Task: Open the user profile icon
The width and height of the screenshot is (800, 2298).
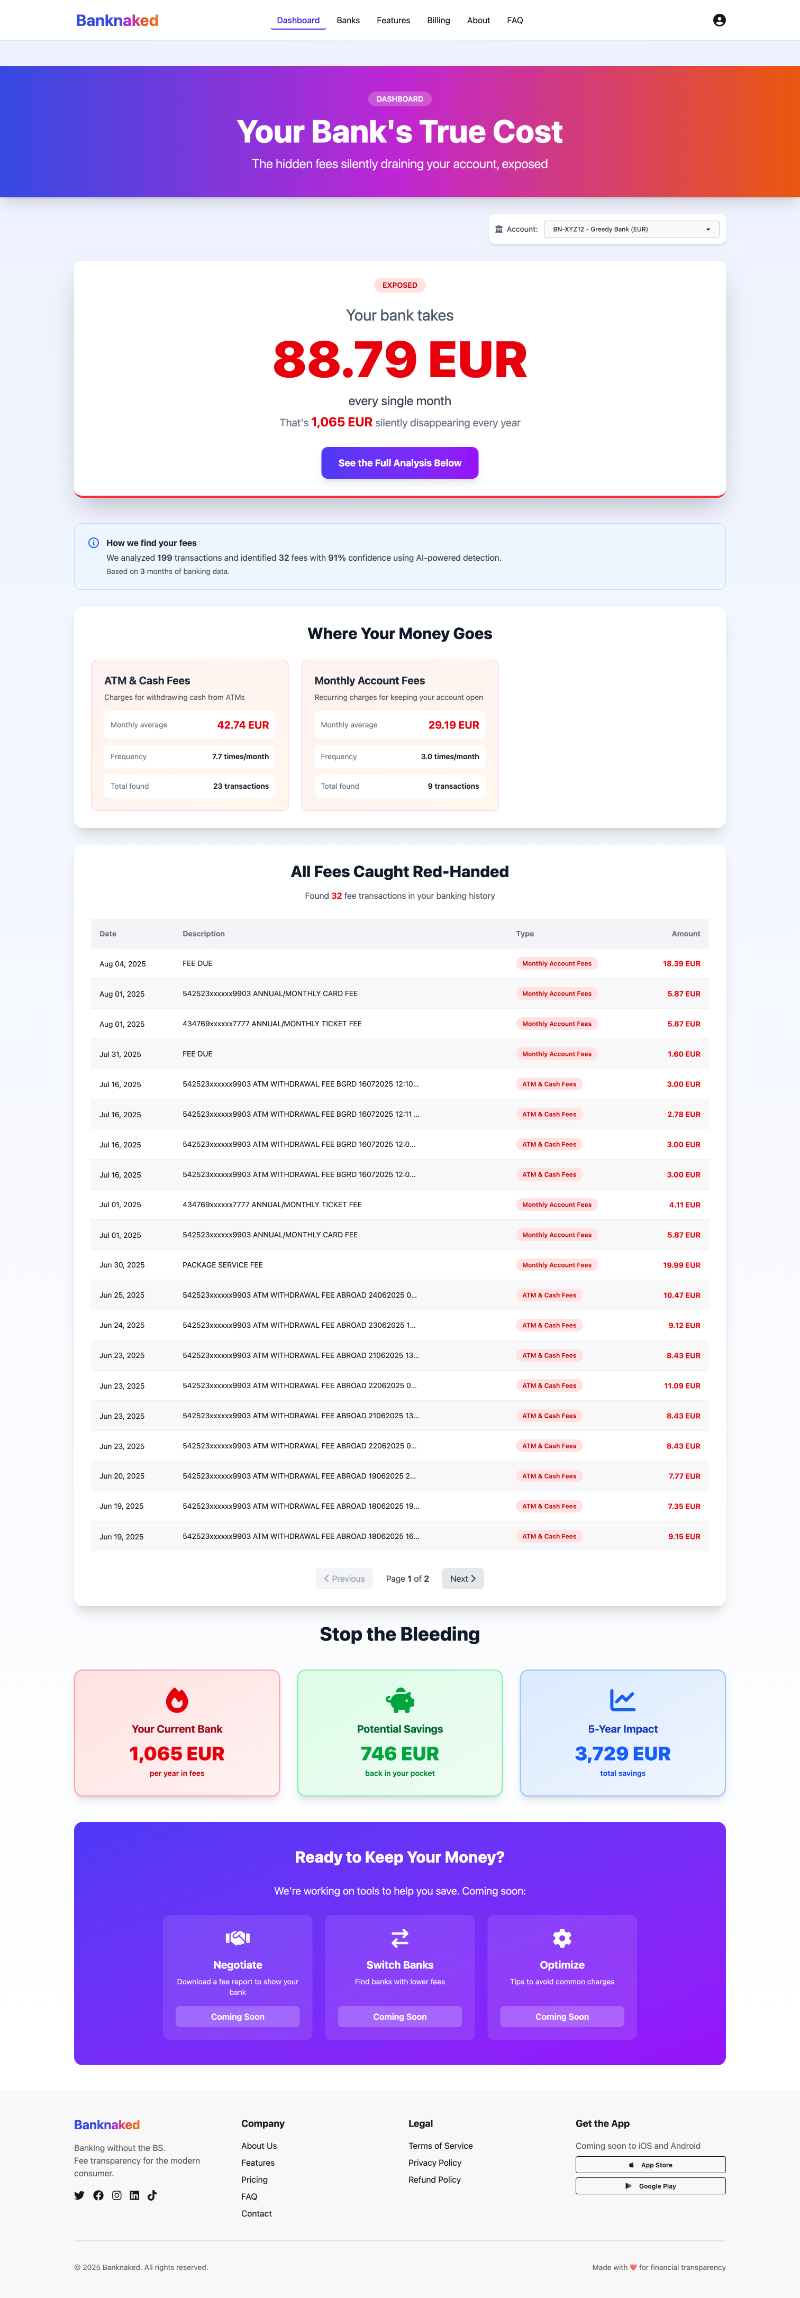Action: pyautogui.click(x=719, y=20)
